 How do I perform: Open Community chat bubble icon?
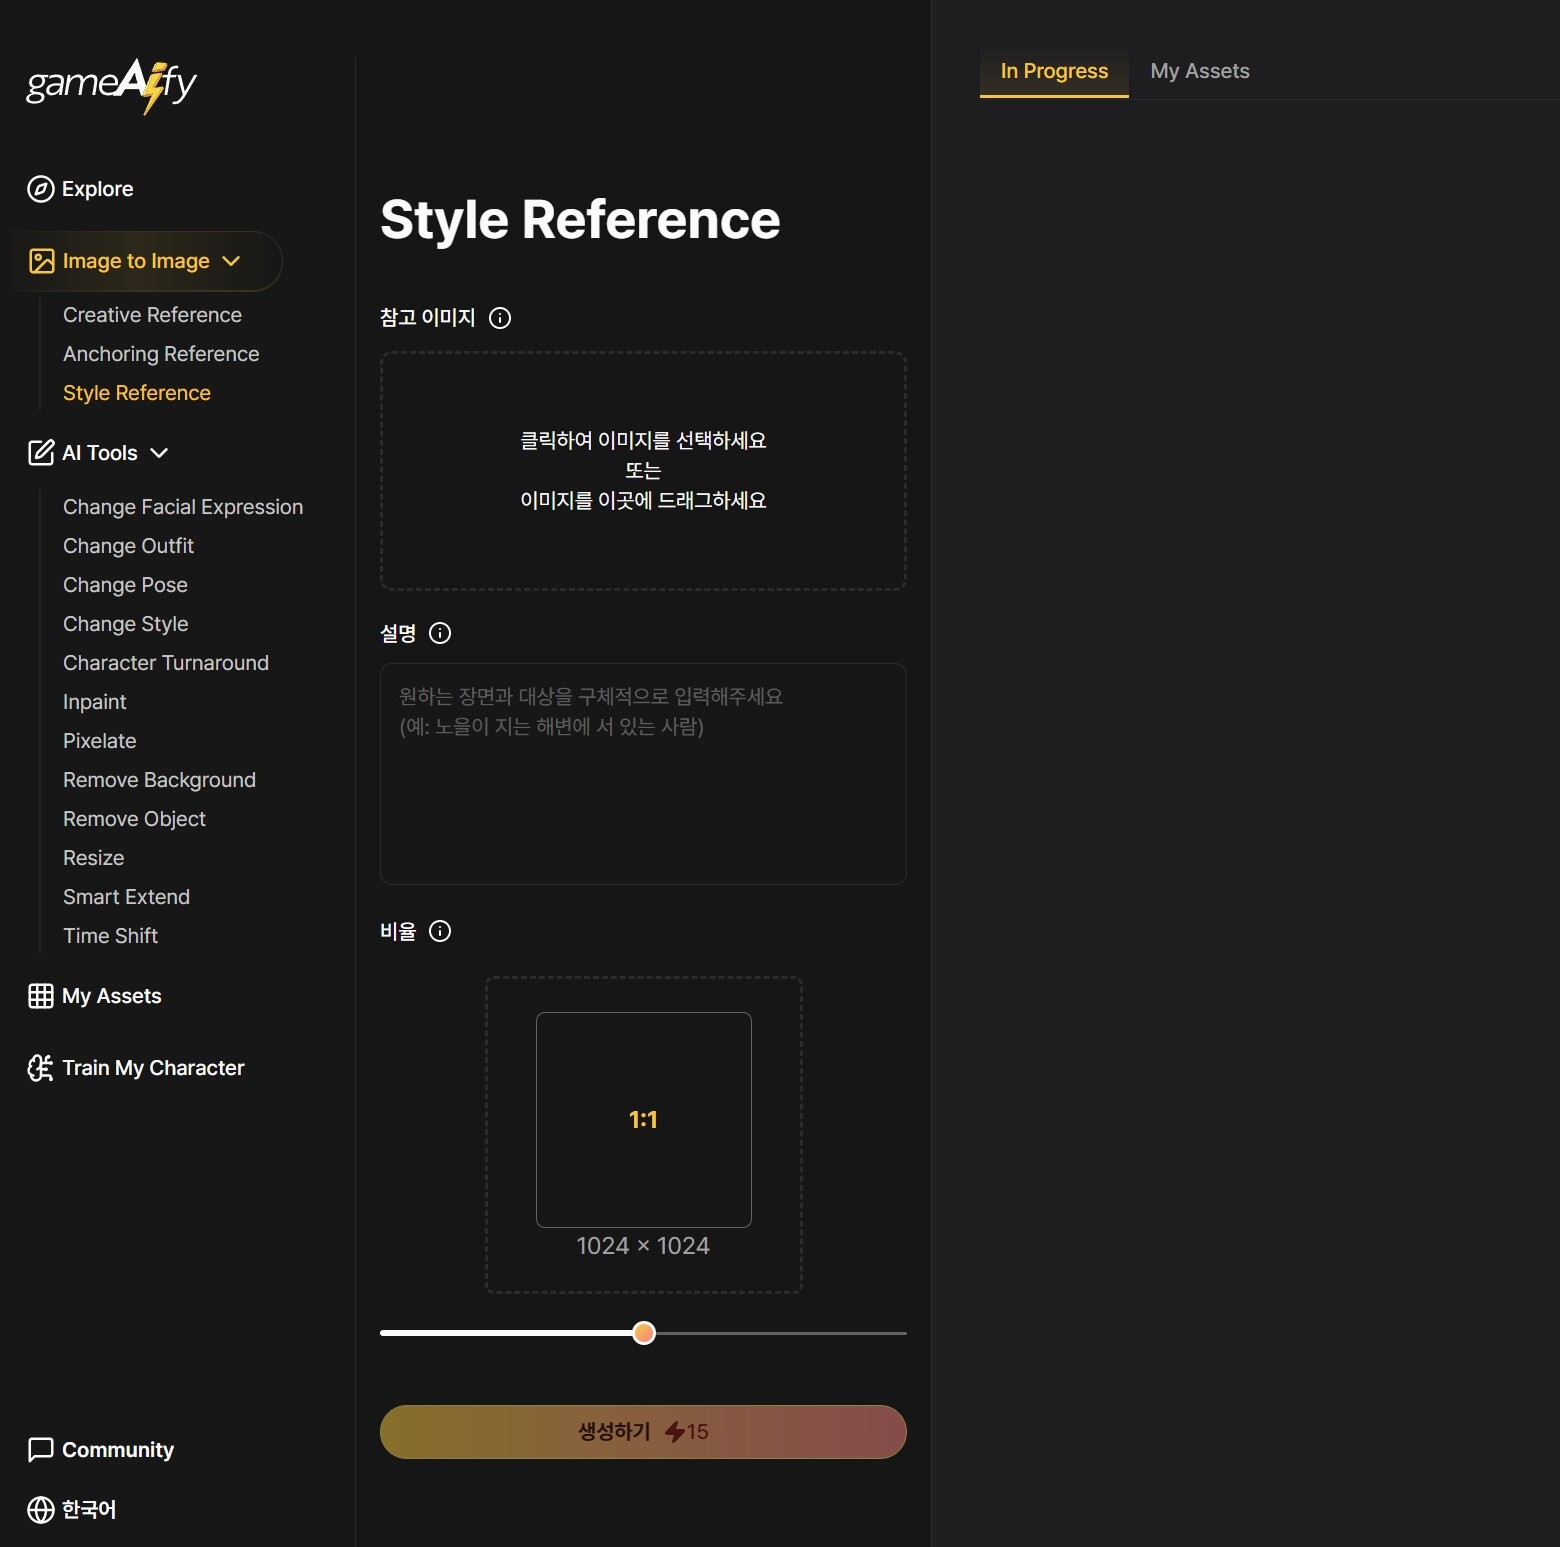[41, 1450]
